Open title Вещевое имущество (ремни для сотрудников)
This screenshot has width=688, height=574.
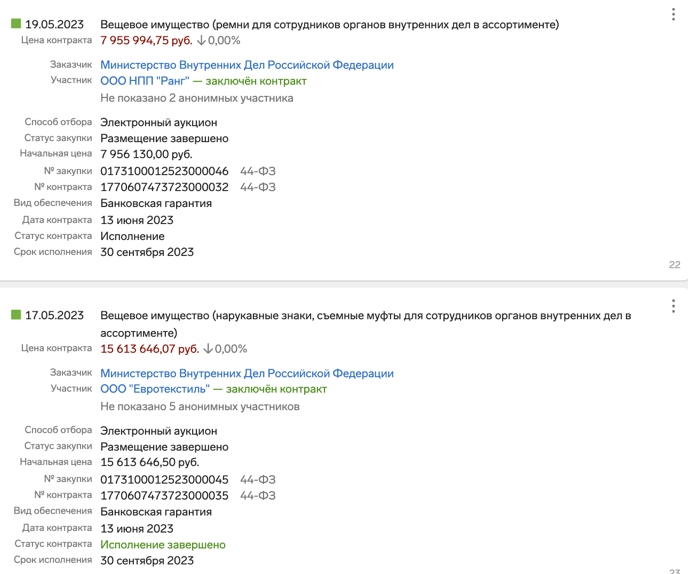coord(330,25)
